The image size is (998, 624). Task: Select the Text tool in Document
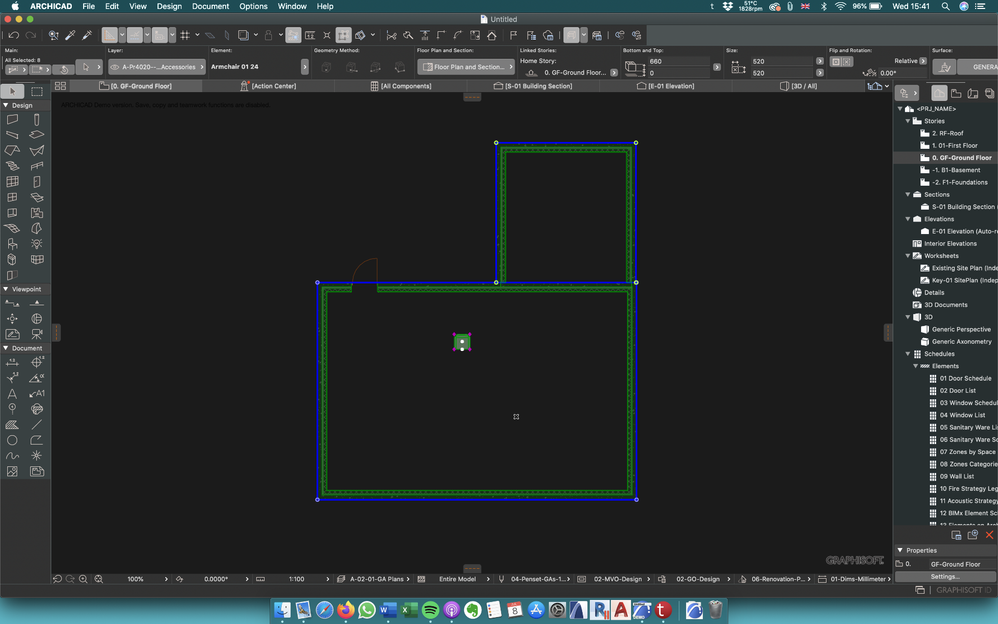click(x=12, y=393)
